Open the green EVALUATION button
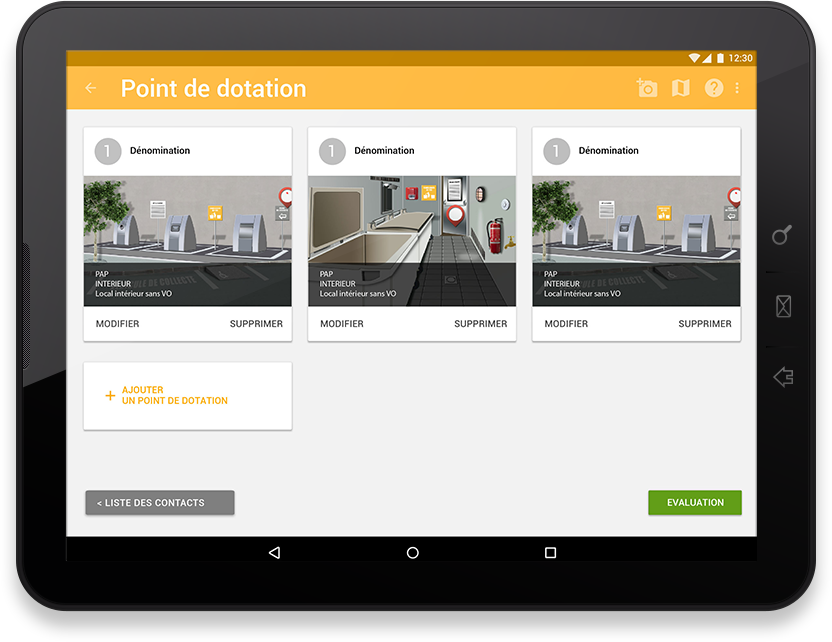 pyautogui.click(x=695, y=502)
